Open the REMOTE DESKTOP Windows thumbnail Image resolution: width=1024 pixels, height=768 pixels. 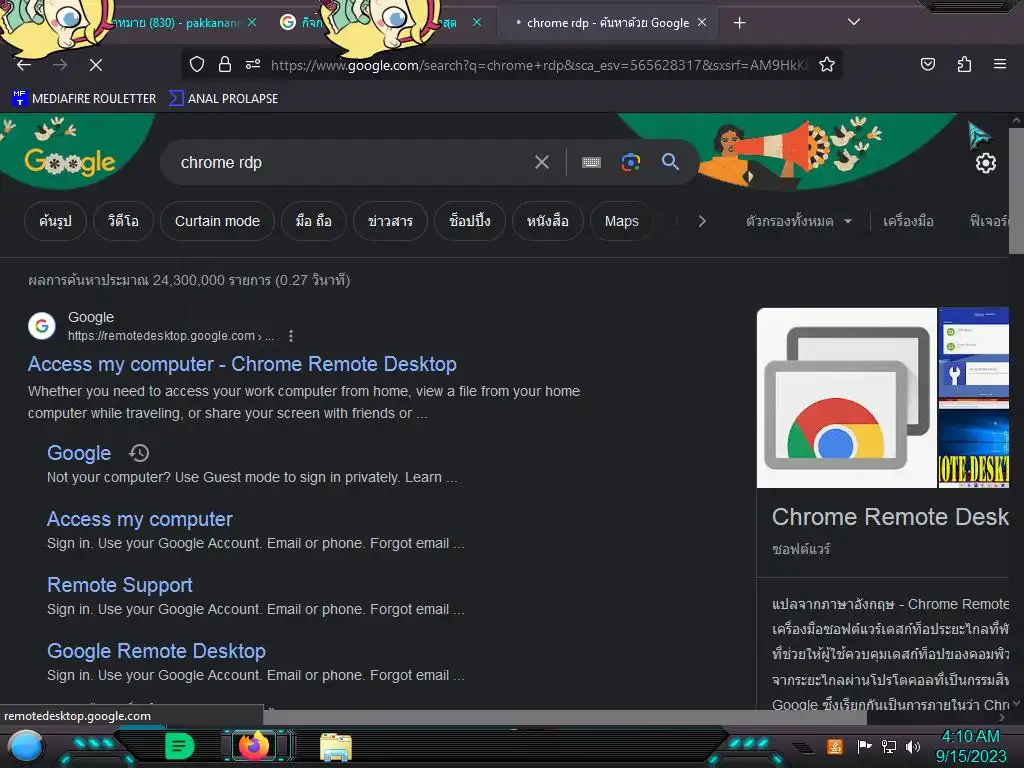tap(973, 449)
